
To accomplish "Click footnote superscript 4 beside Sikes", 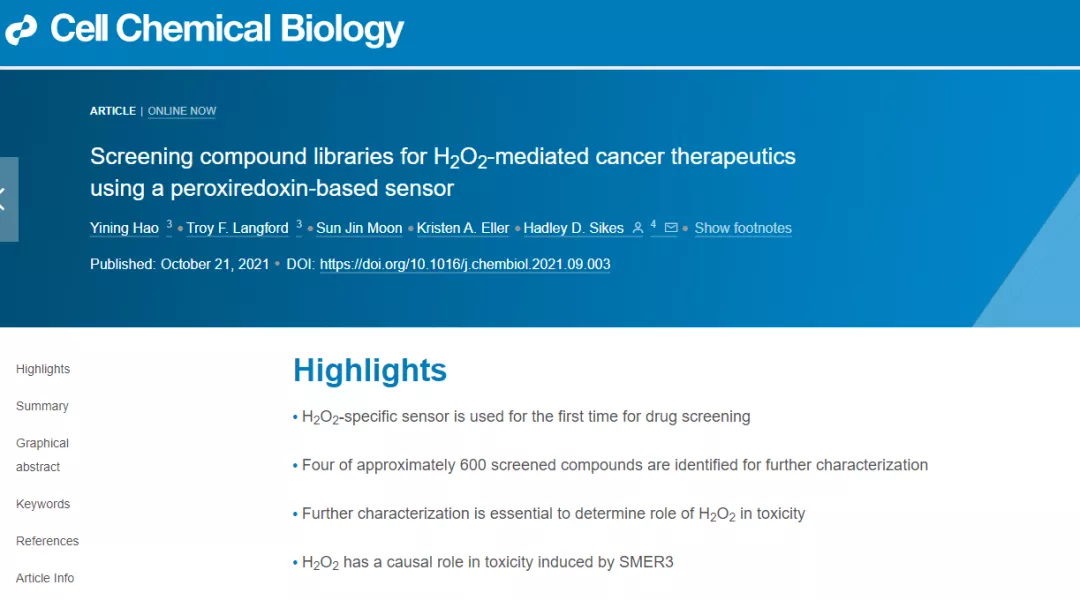I will pyautogui.click(x=653, y=224).
